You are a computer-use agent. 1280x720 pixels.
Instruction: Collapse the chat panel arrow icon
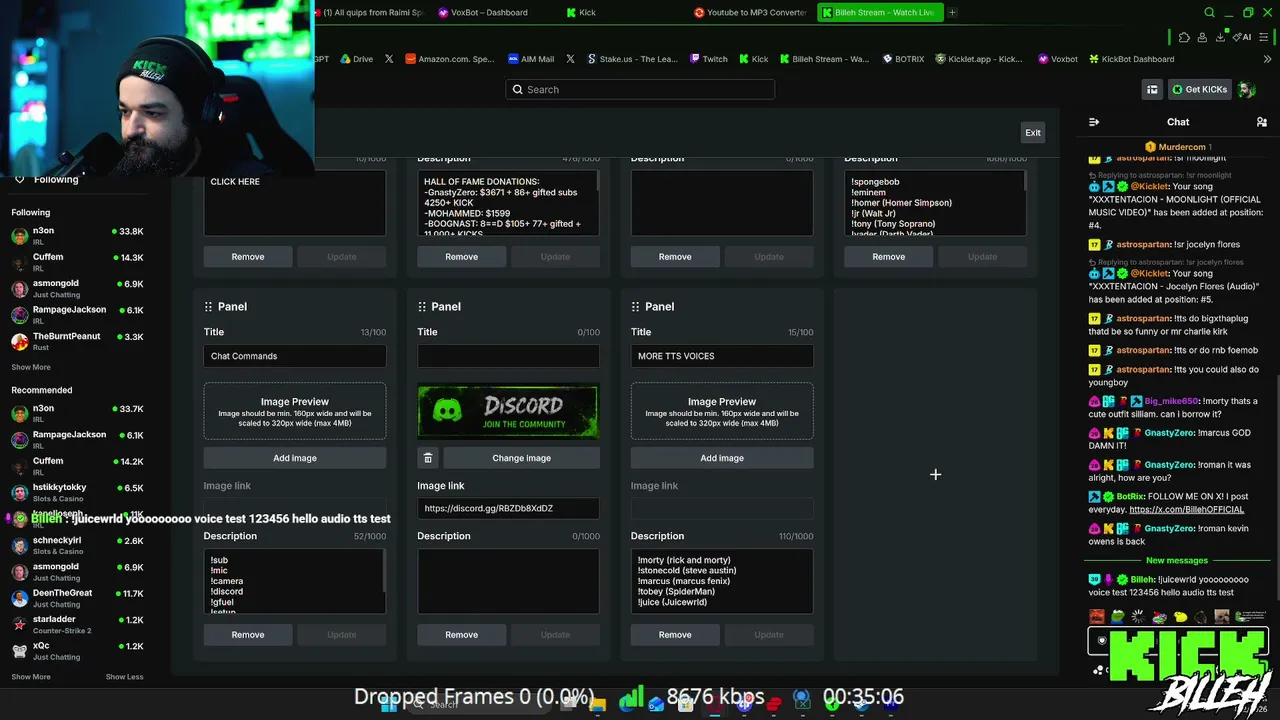[x=1094, y=122]
